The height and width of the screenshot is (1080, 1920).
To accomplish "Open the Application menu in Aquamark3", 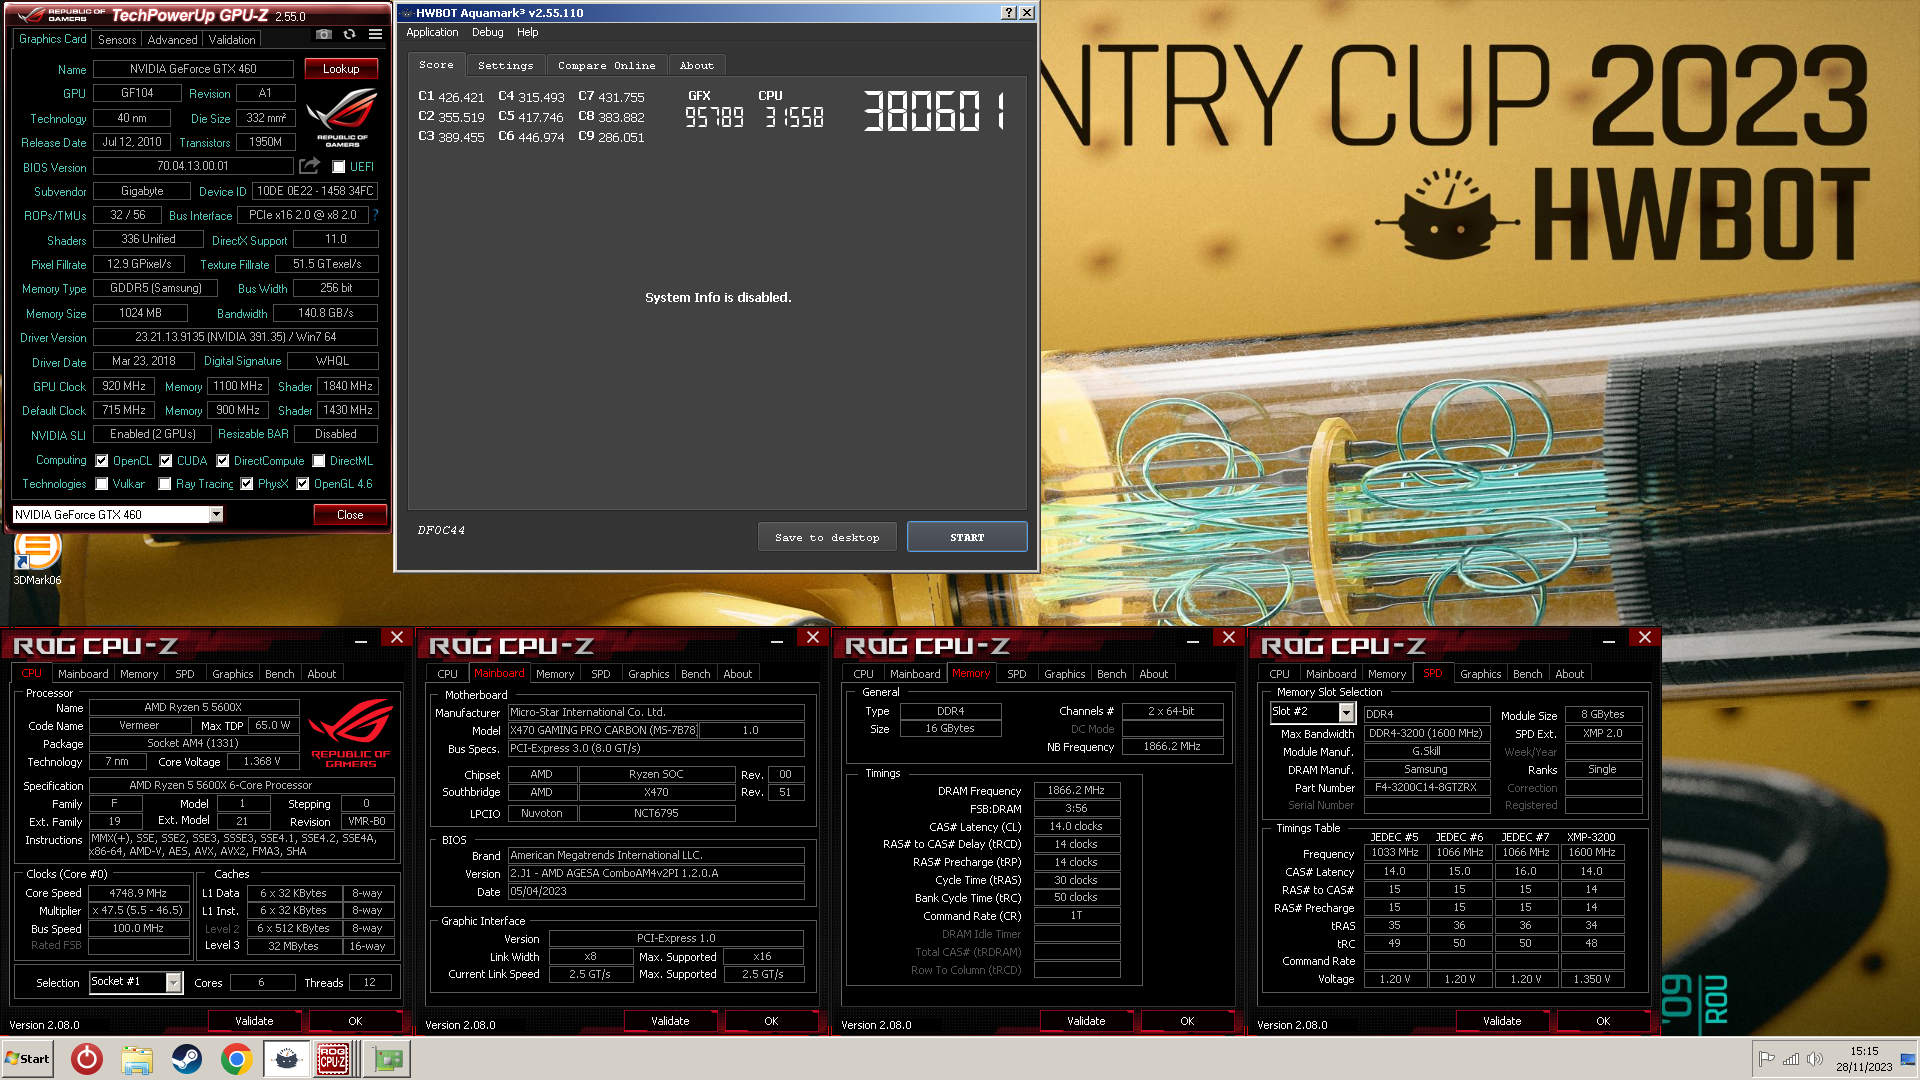I will click(432, 32).
